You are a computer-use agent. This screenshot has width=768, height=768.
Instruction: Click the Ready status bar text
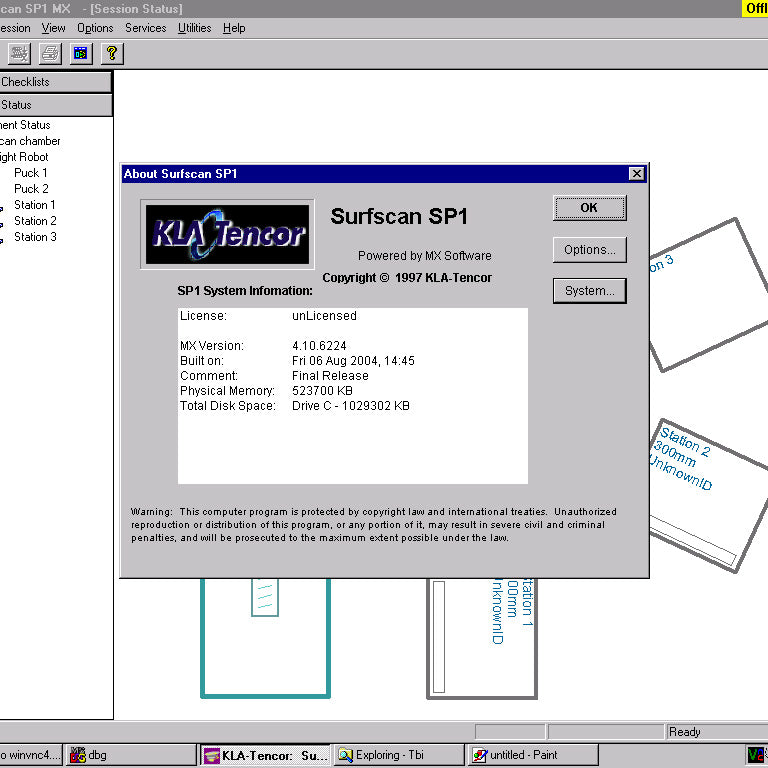(685, 732)
